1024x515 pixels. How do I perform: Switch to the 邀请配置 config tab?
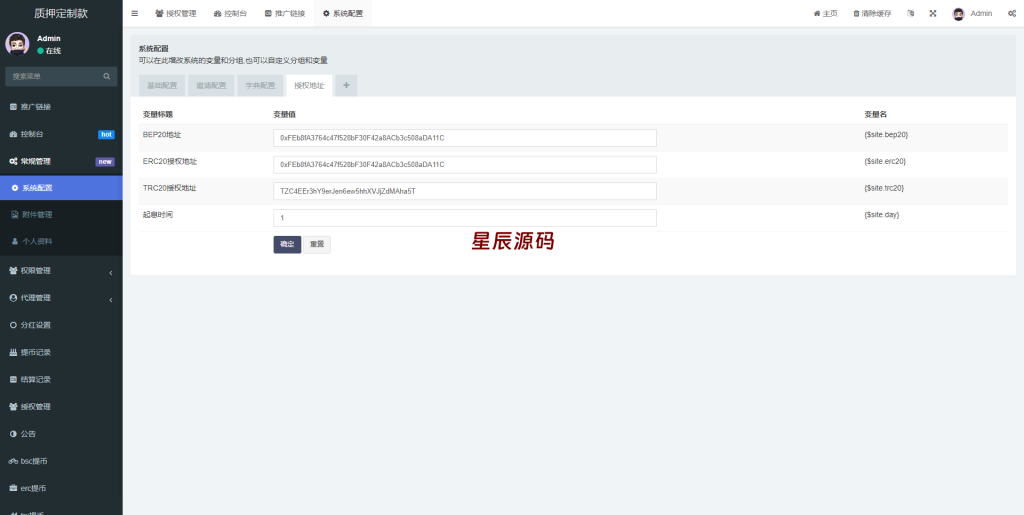[x=211, y=86]
